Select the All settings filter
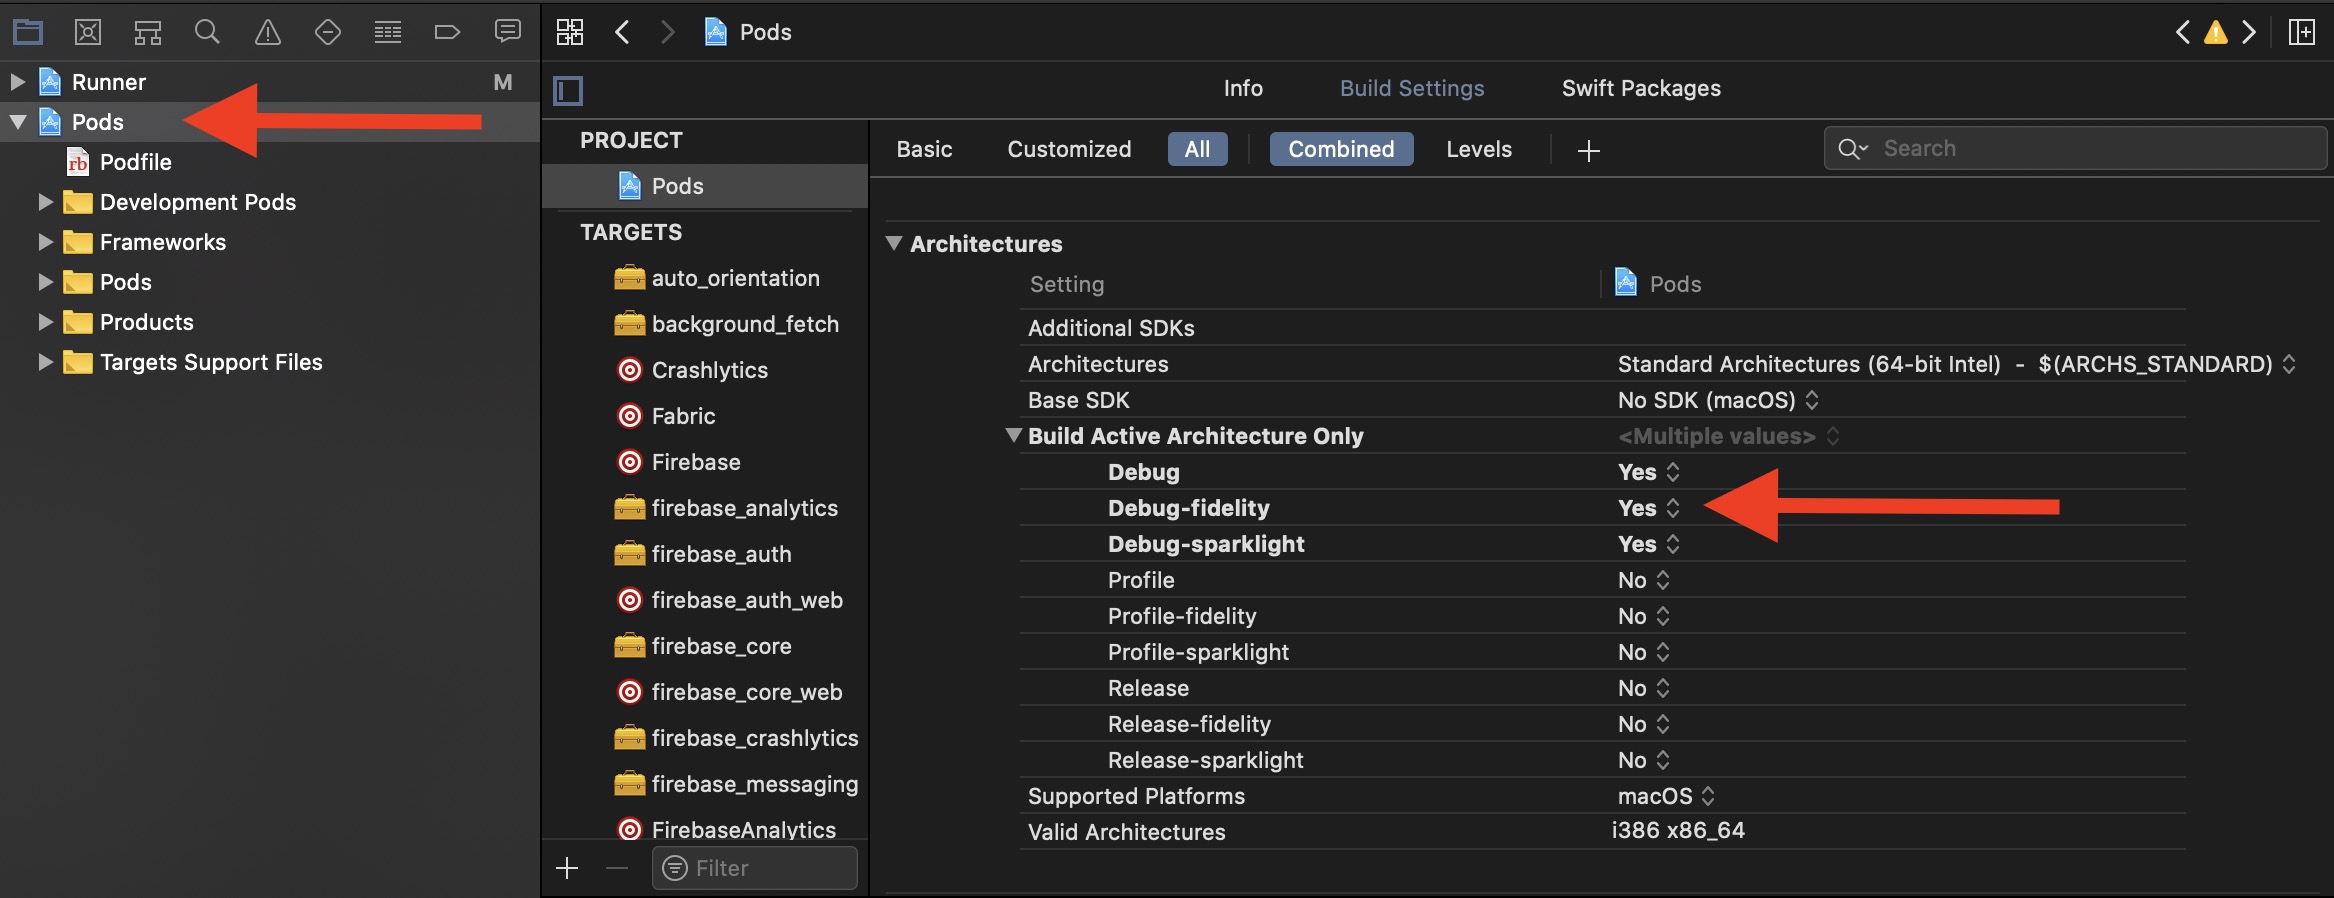This screenshot has height=898, width=2334. [1197, 149]
